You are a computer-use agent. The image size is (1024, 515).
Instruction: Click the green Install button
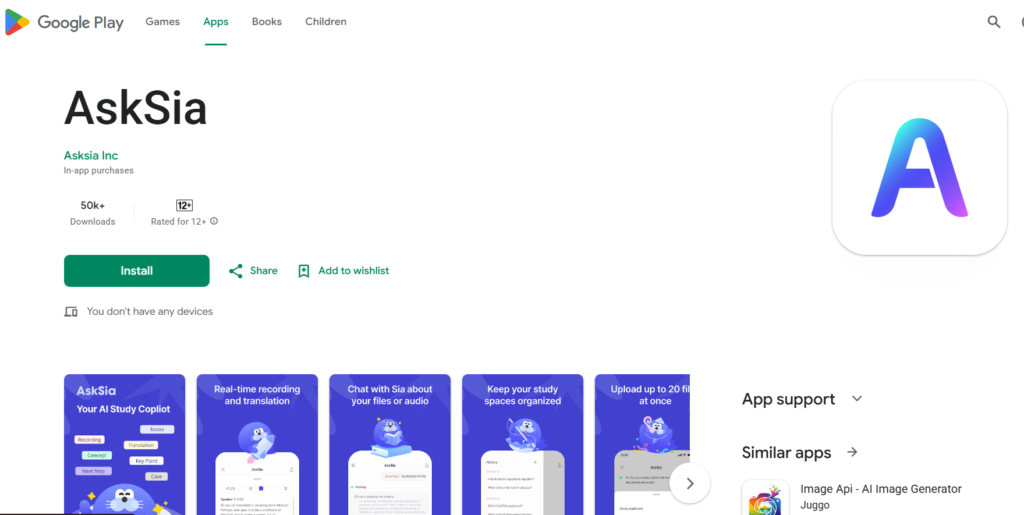click(x=136, y=271)
